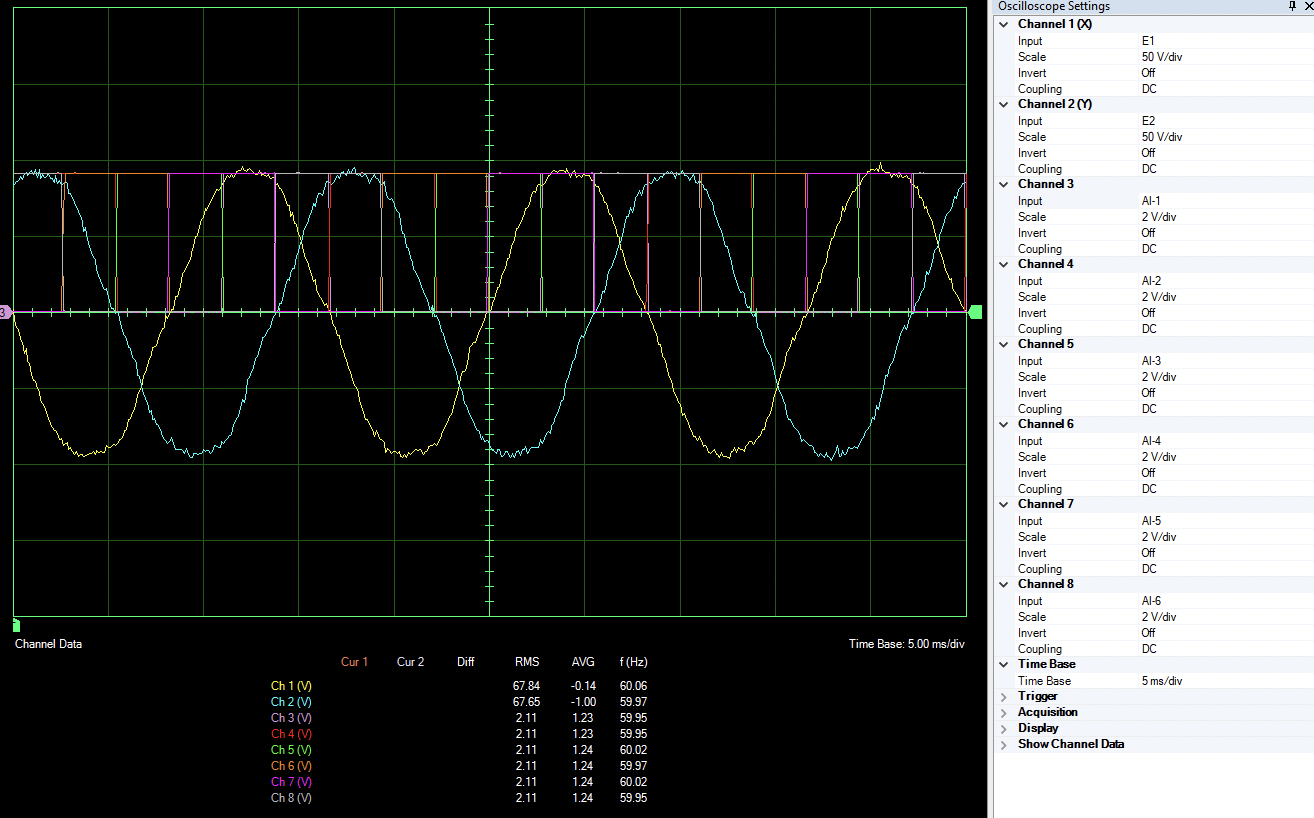Click the Channel 4 Coupling DC value
The height and width of the screenshot is (818, 1314).
(1149, 329)
